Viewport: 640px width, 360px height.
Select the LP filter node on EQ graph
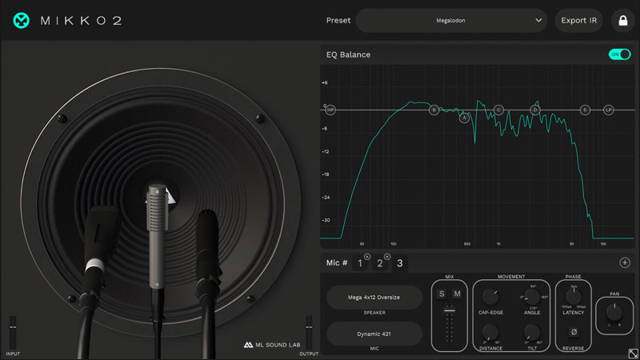point(608,110)
